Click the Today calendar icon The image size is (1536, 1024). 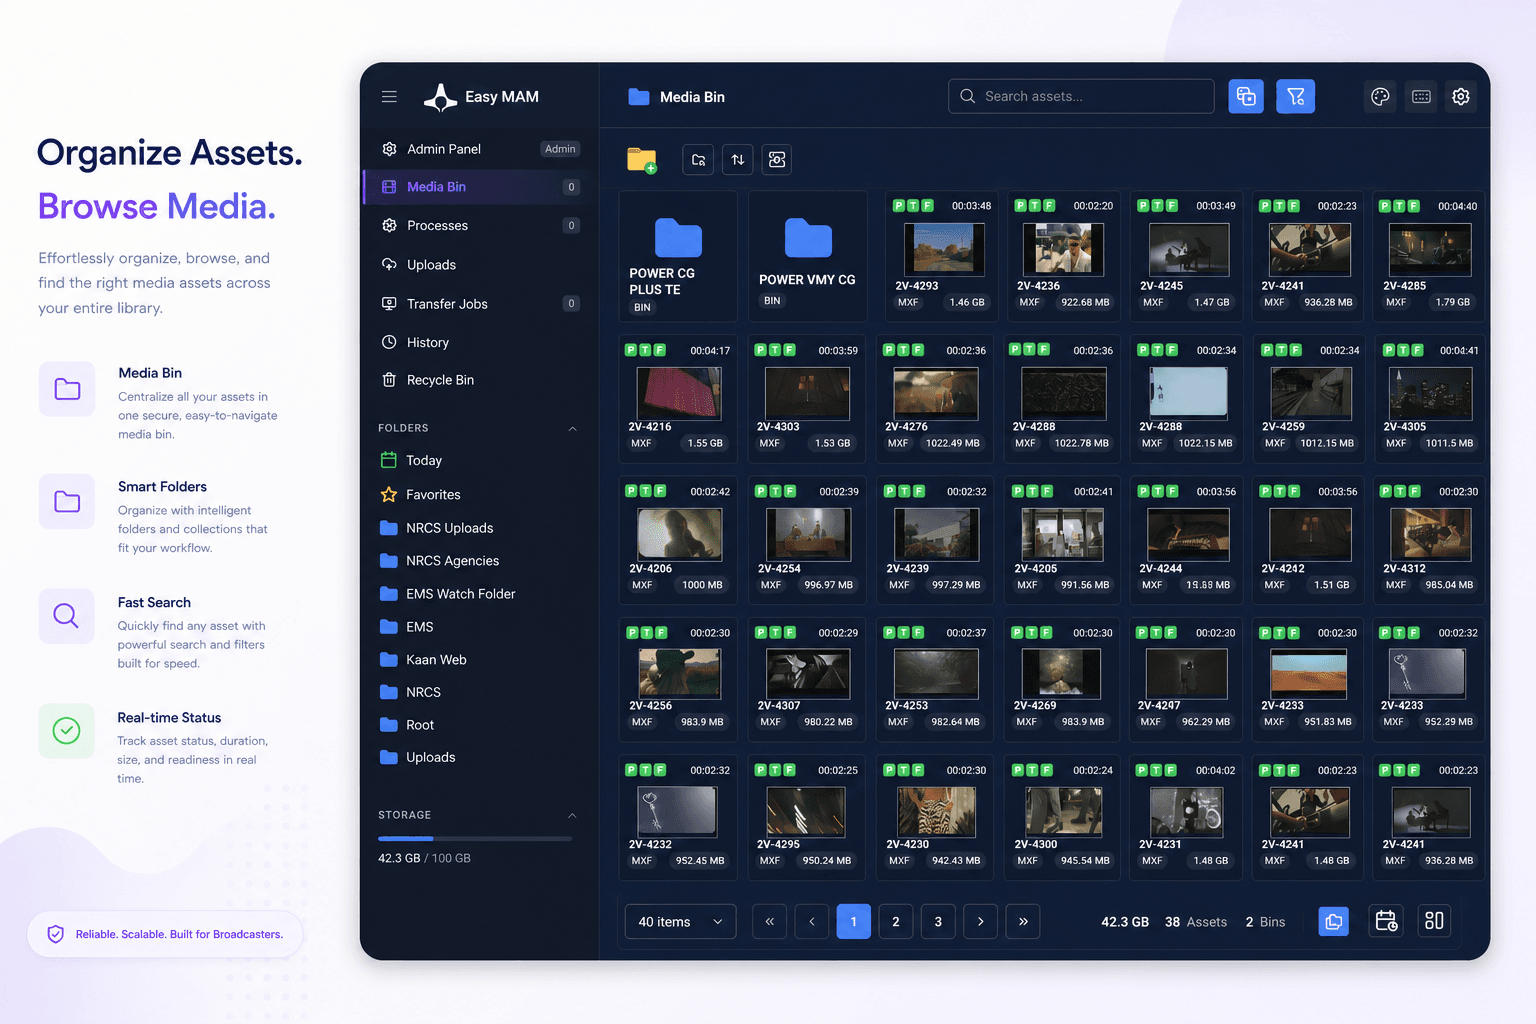coord(389,460)
